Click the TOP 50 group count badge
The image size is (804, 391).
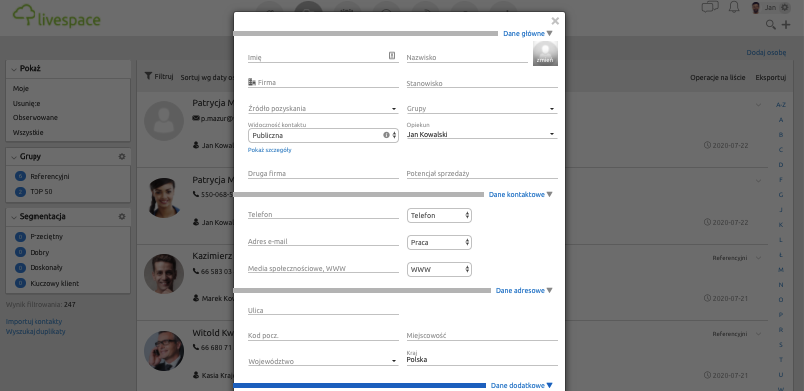click(21, 192)
